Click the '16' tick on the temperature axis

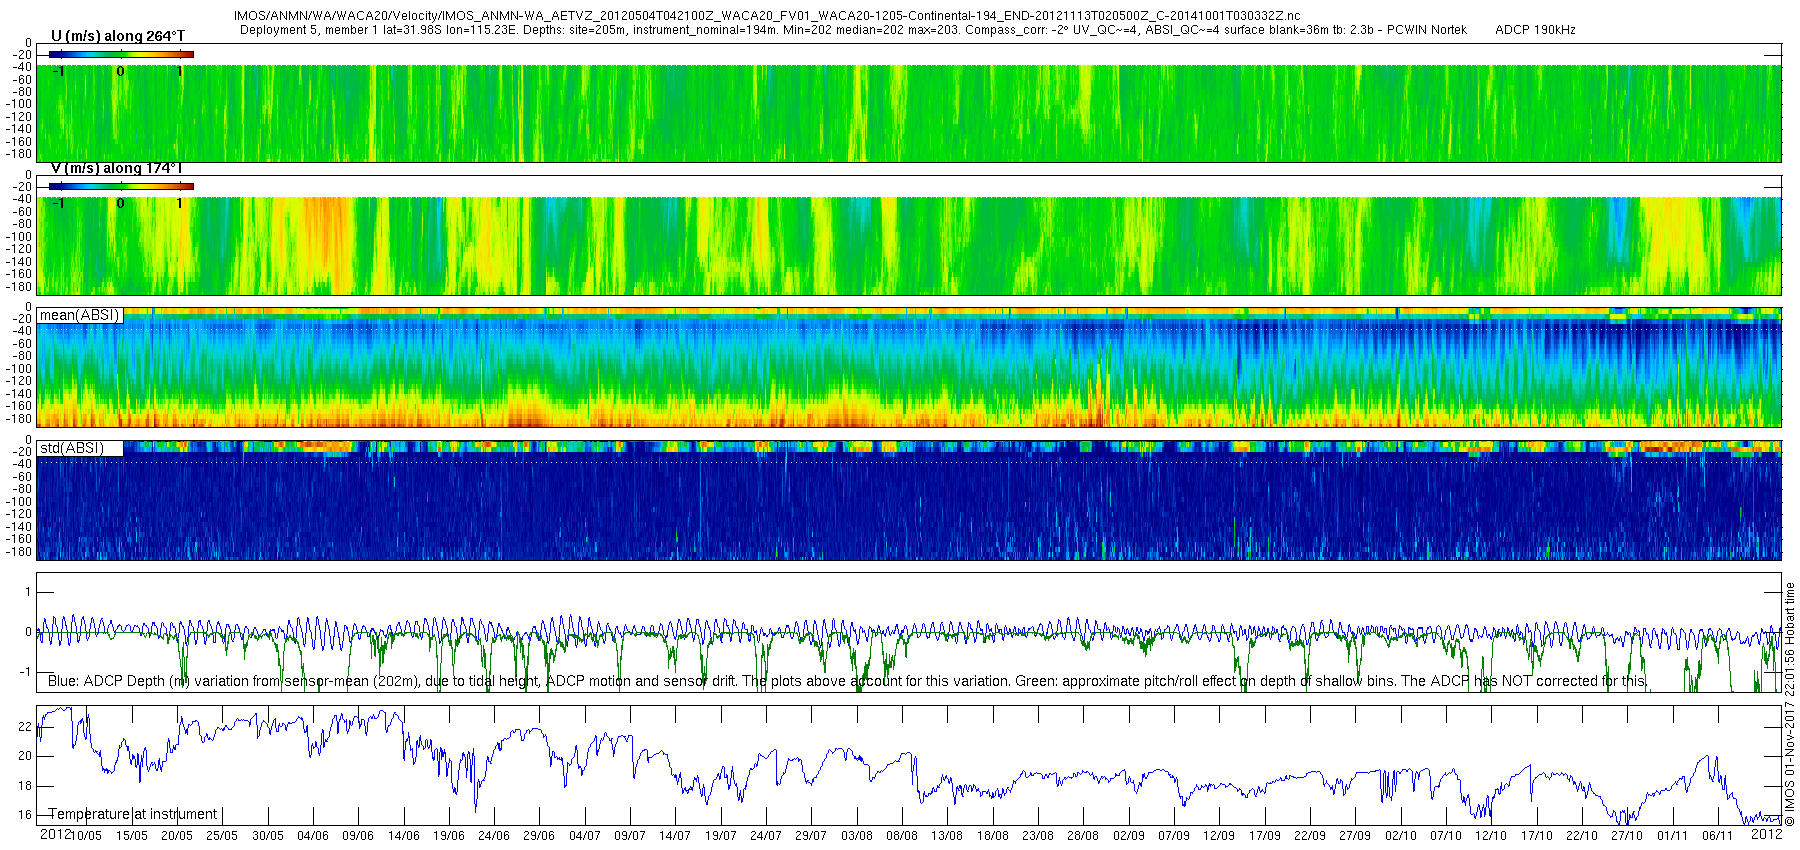coord(25,815)
